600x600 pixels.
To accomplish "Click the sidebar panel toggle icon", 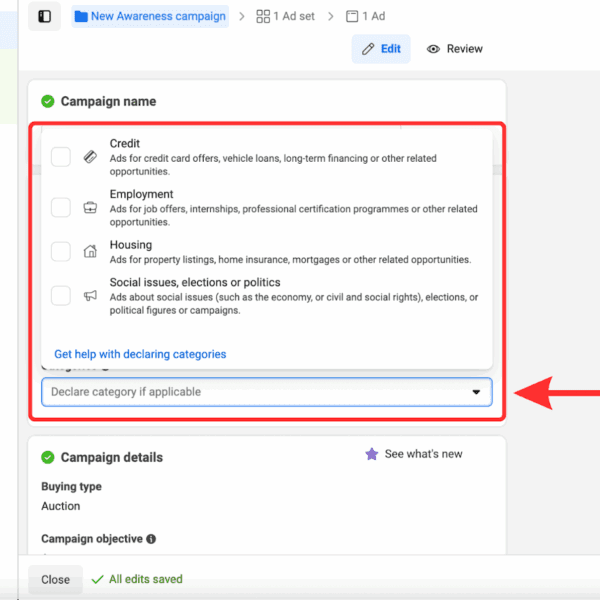I will [x=44, y=17].
